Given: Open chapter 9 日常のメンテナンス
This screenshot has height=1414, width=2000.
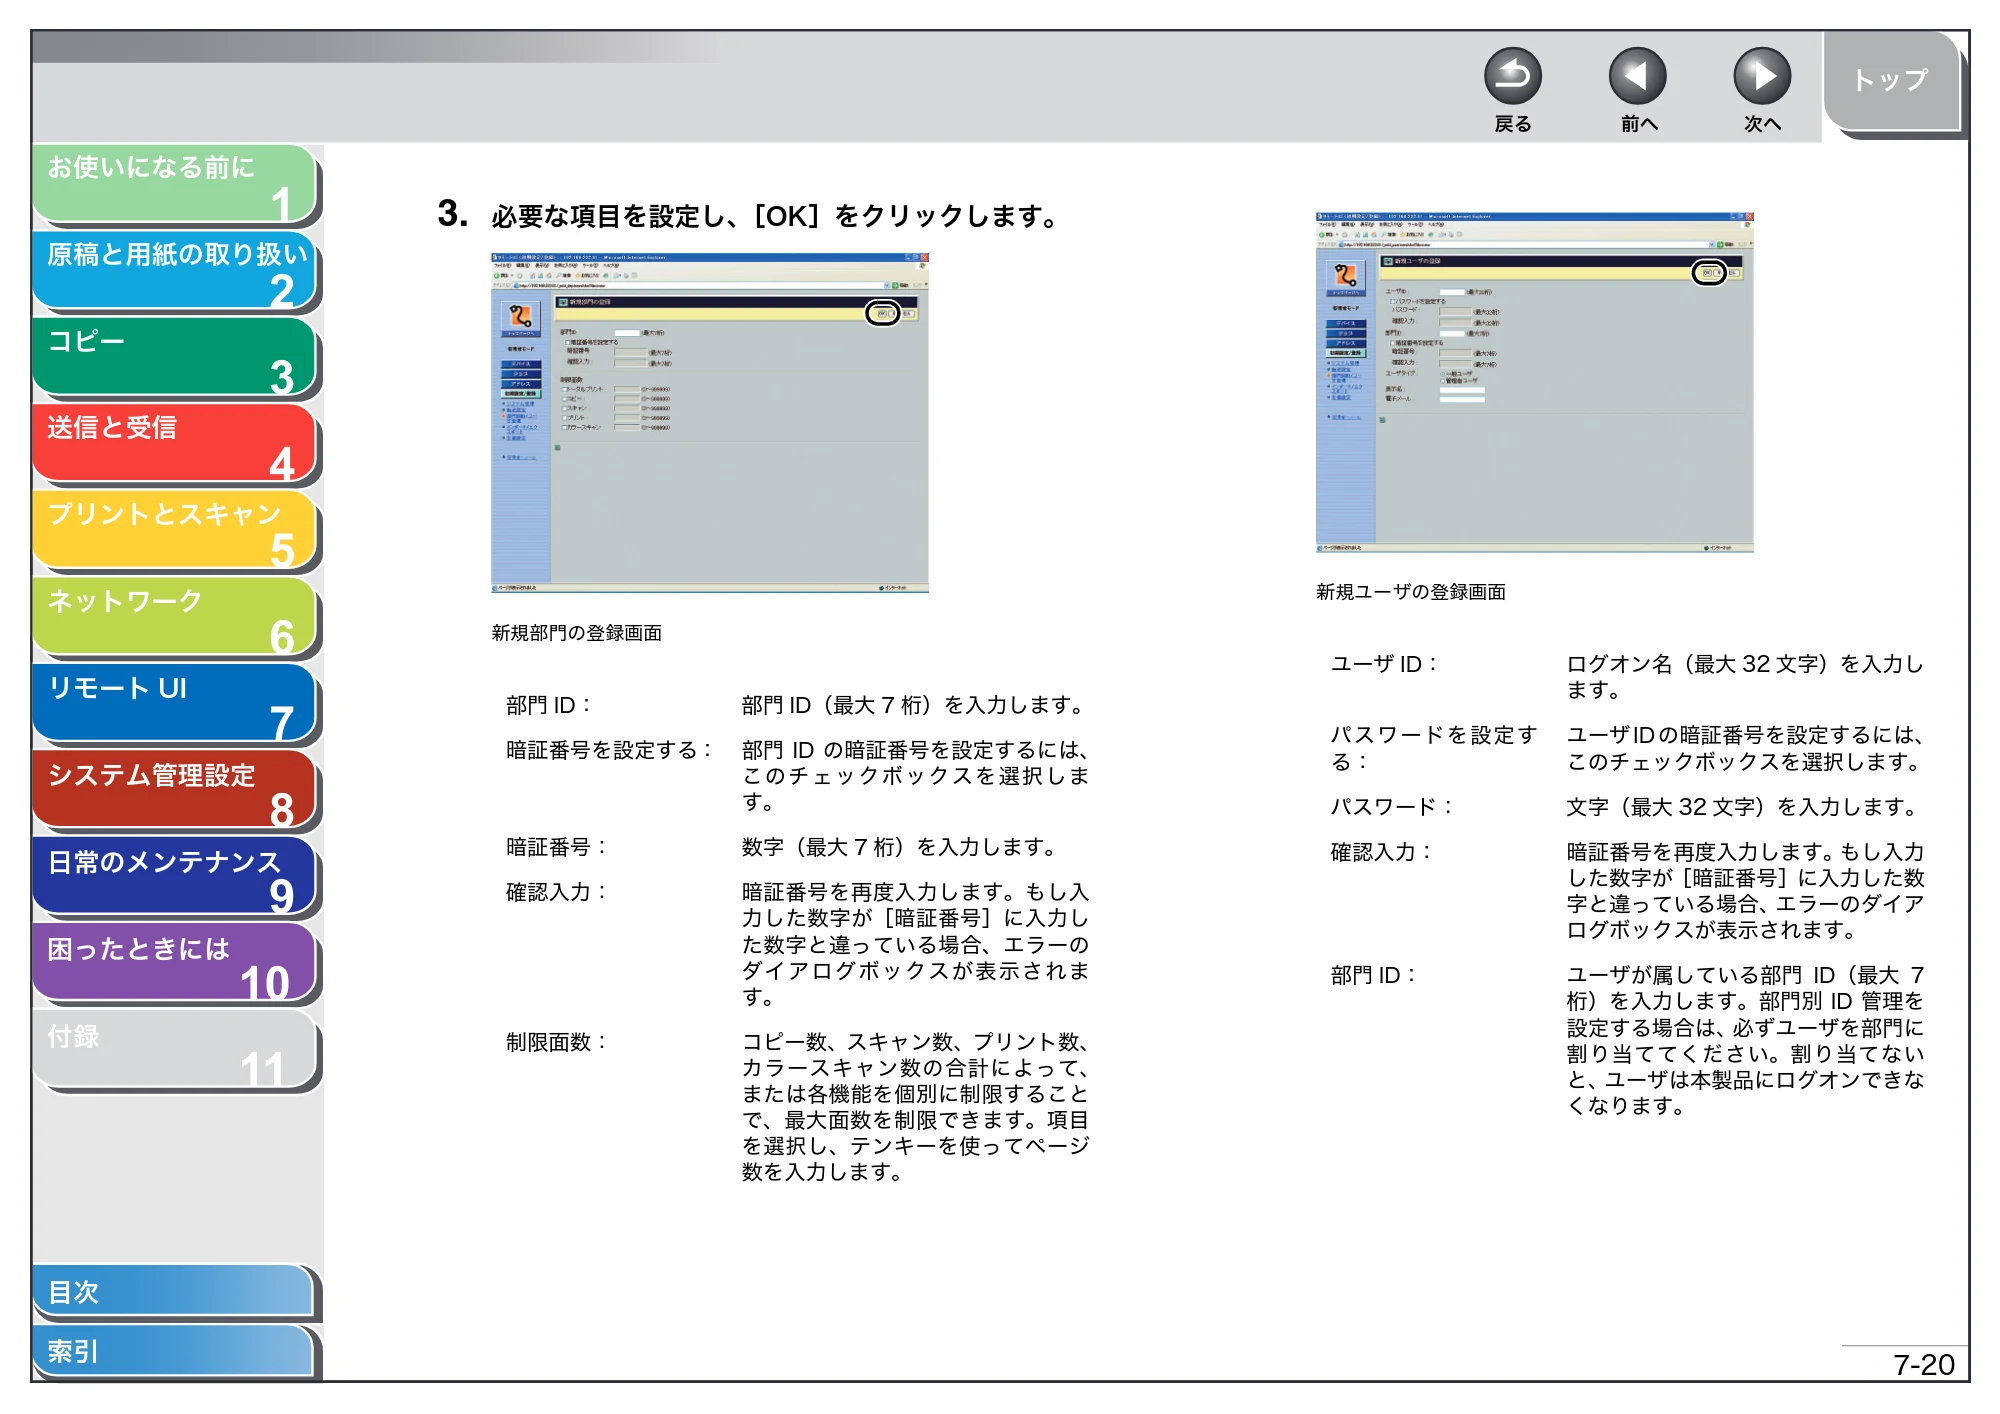Looking at the screenshot, I should pos(175,877).
